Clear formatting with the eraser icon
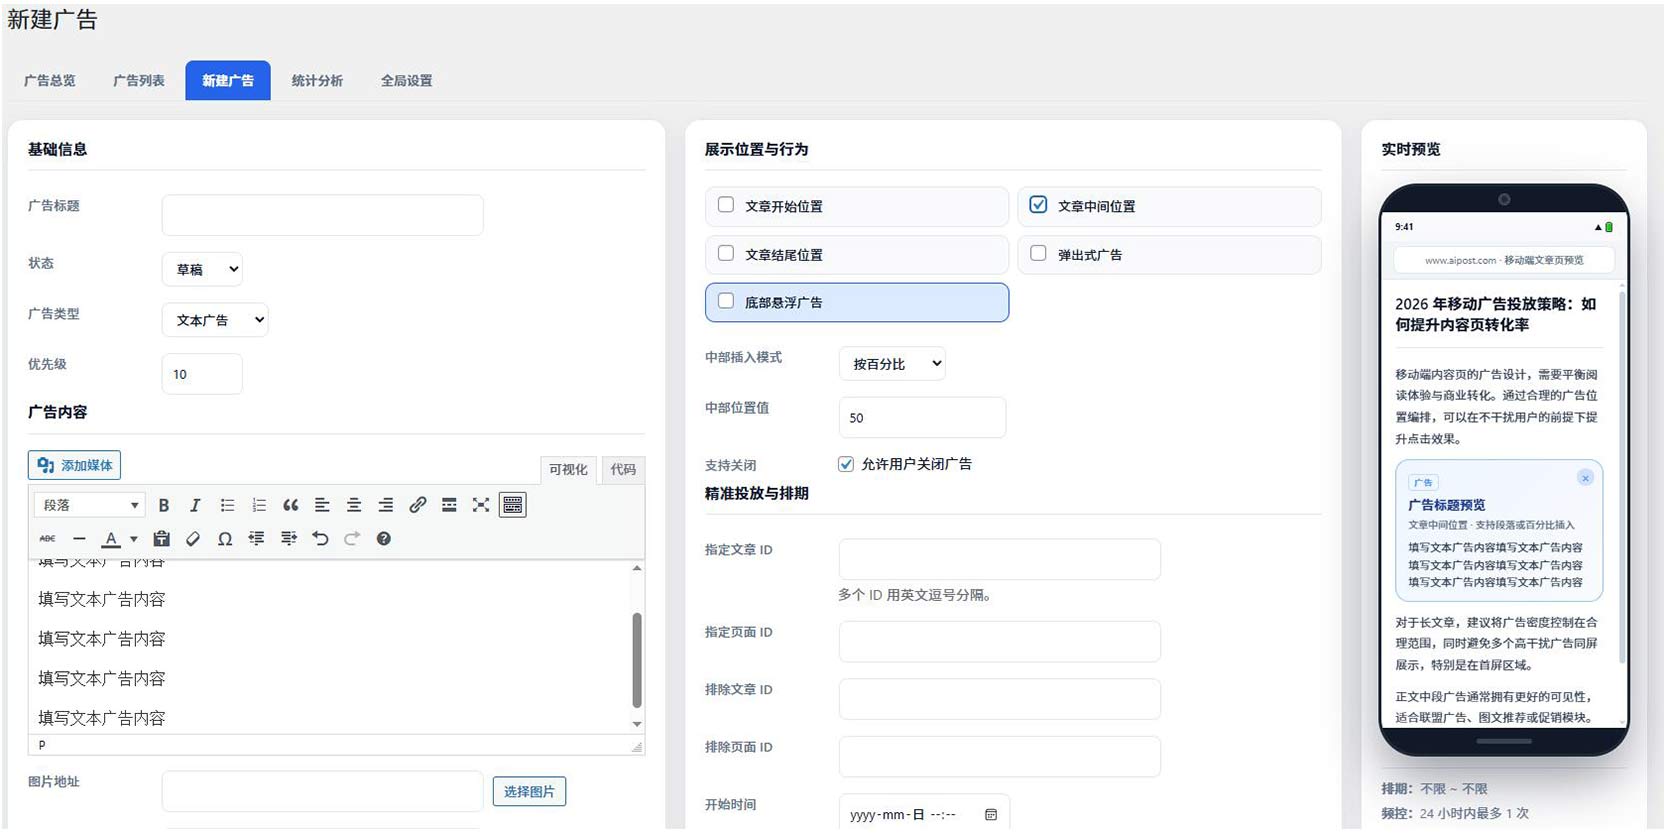The width and height of the screenshot is (1664, 833). click(193, 538)
